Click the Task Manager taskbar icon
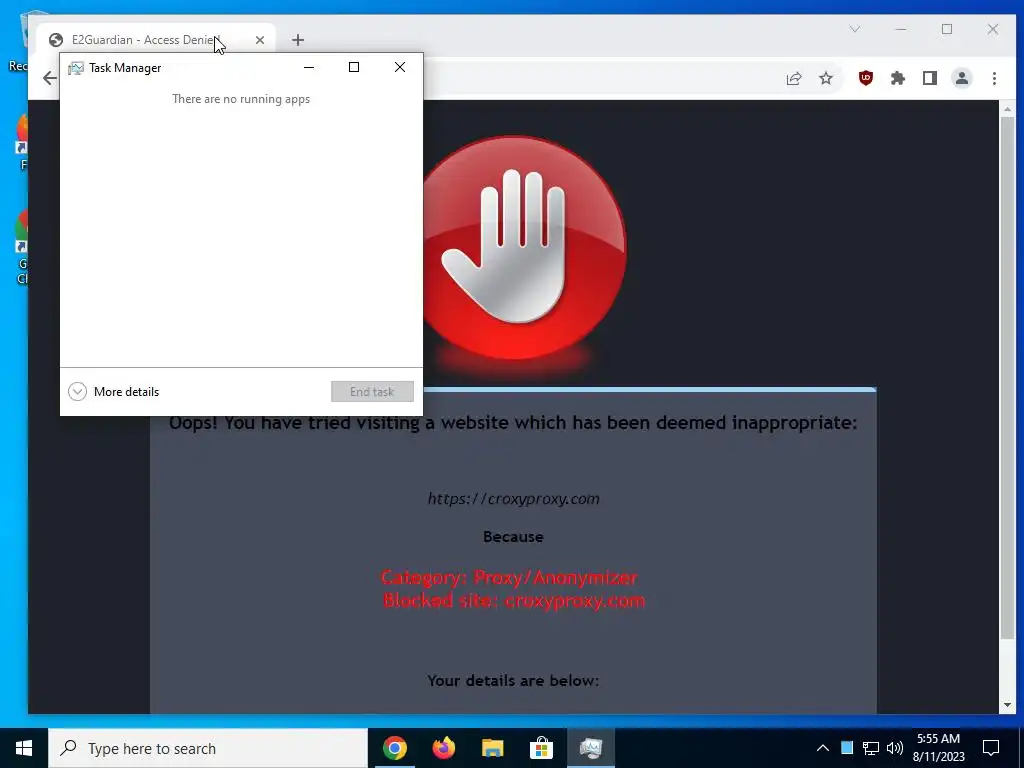Screen dimensions: 1024x768 590,748
